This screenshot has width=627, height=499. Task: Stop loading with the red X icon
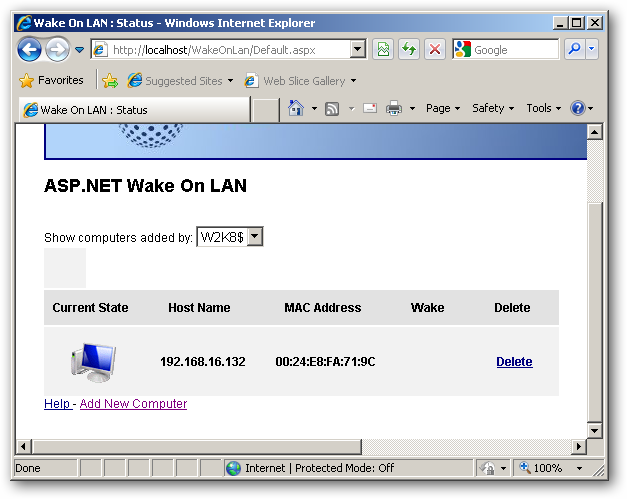pos(435,50)
